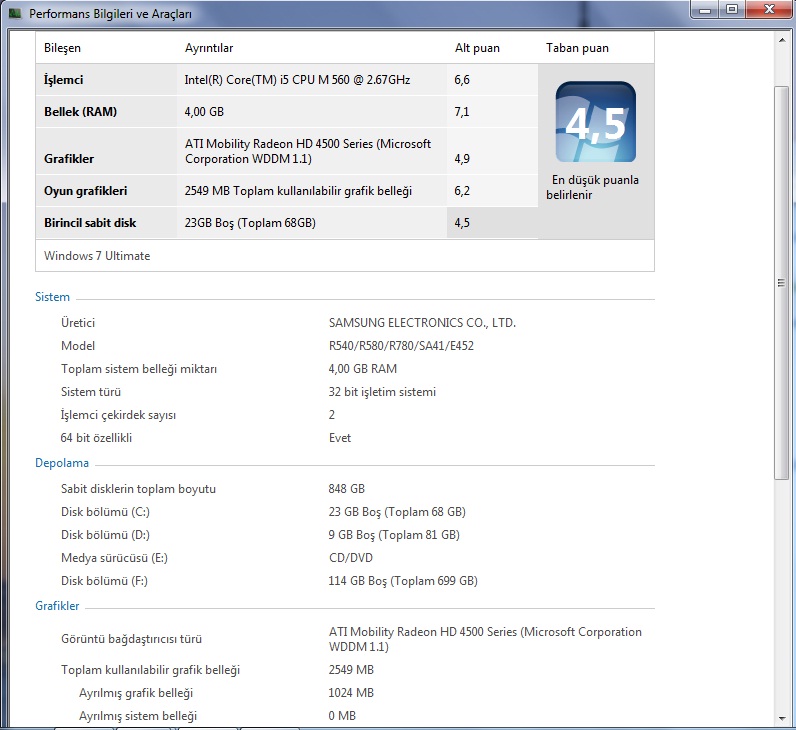
Task: Click the Taban puan column header
Action: [x=577, y=48]
